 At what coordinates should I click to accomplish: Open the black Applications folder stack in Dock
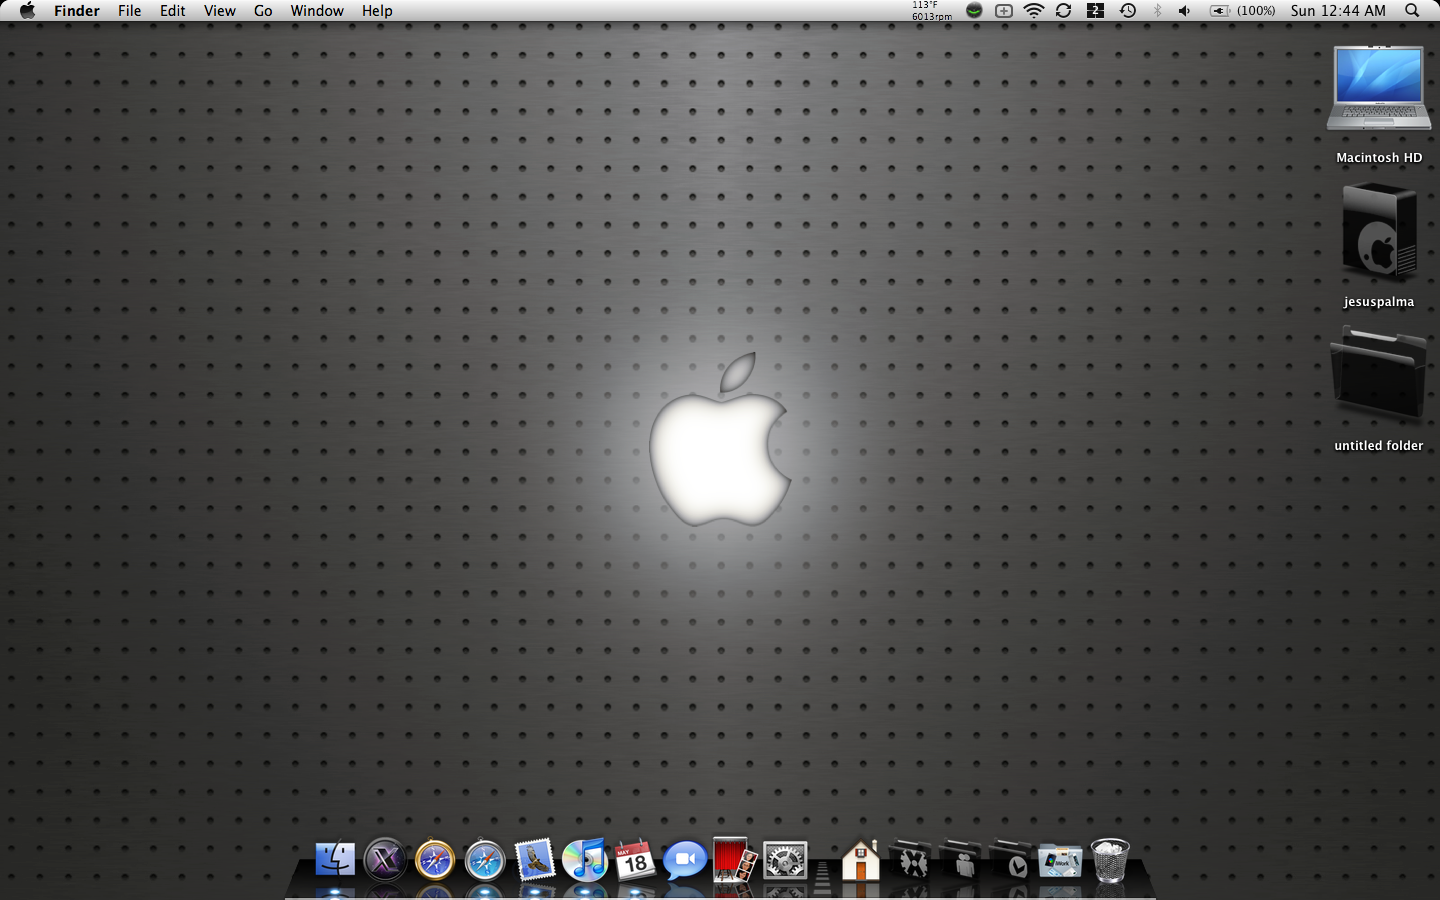point(911,859)
